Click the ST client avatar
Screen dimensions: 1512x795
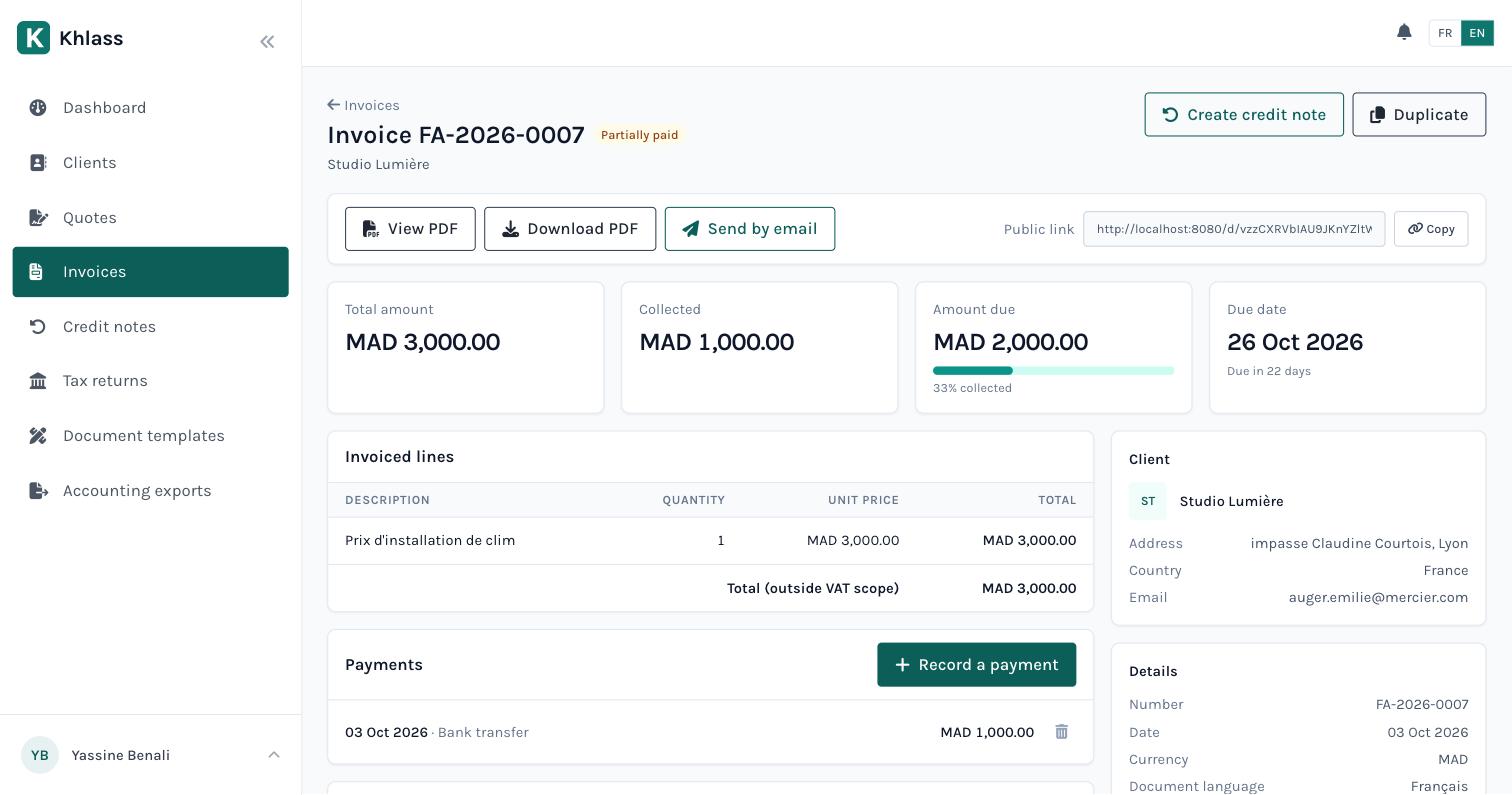click(x=1148, y=501)
